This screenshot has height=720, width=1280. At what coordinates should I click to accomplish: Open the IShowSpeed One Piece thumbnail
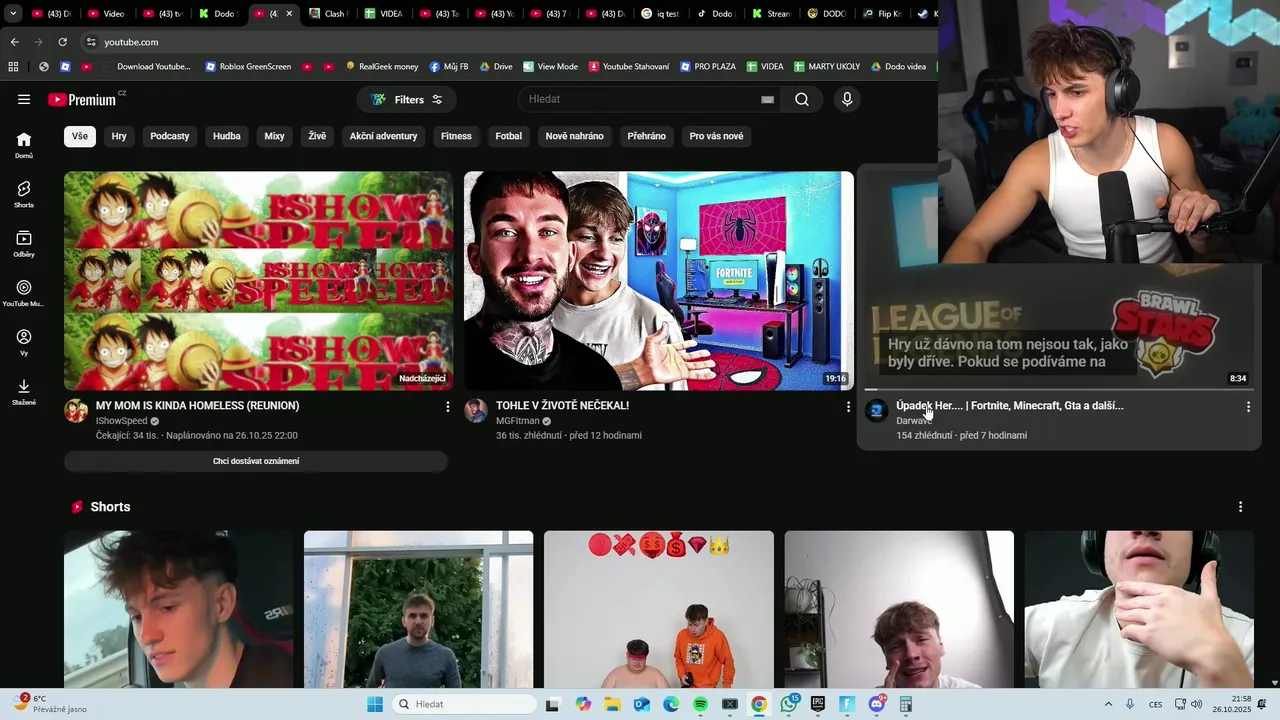point(258,281)
